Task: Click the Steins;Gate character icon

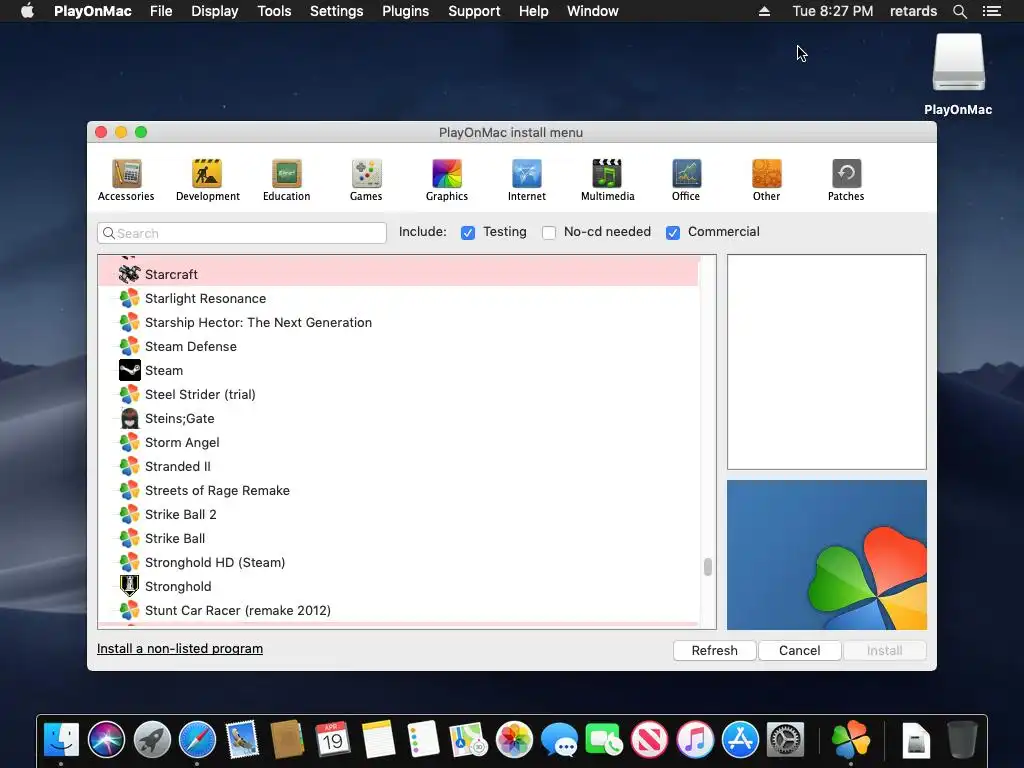Action: coord(129,418)
